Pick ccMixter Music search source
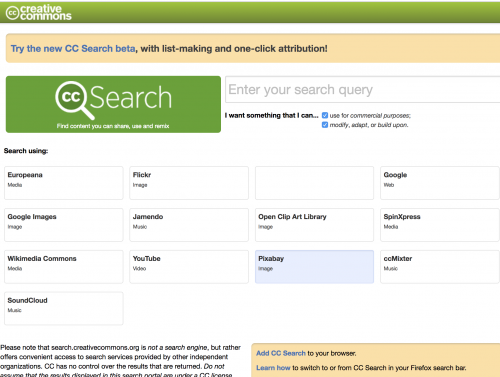The width and height of the screenshot is (500, 377). click(440, 267)
